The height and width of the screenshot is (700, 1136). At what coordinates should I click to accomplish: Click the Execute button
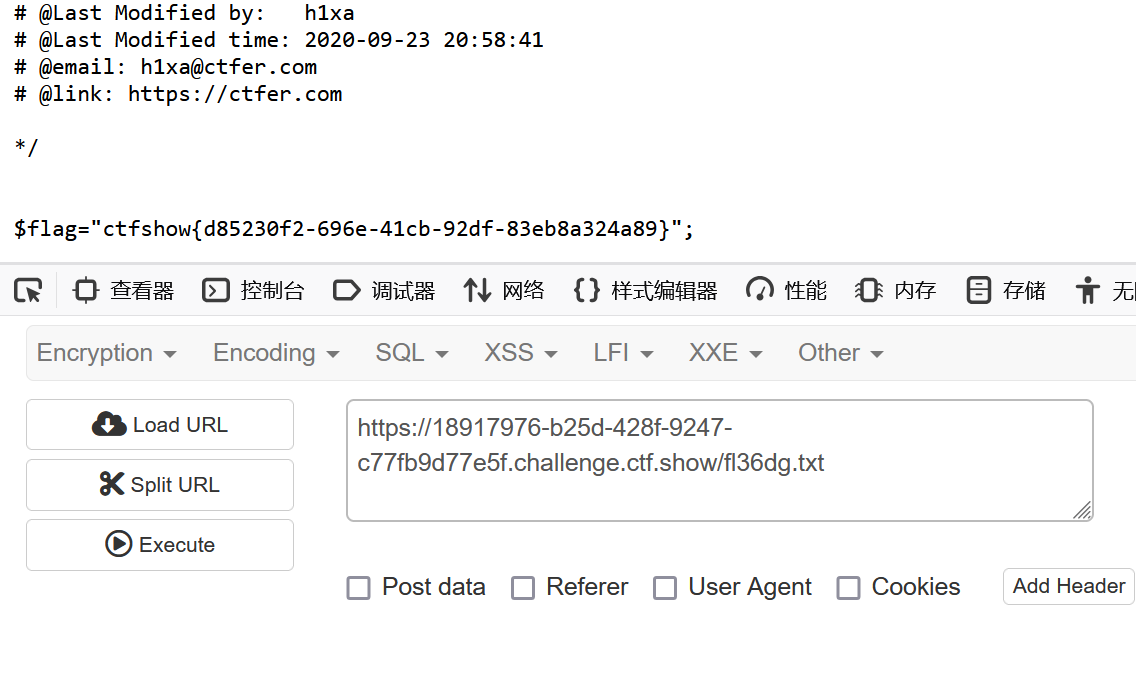click(x=160, y=545)
